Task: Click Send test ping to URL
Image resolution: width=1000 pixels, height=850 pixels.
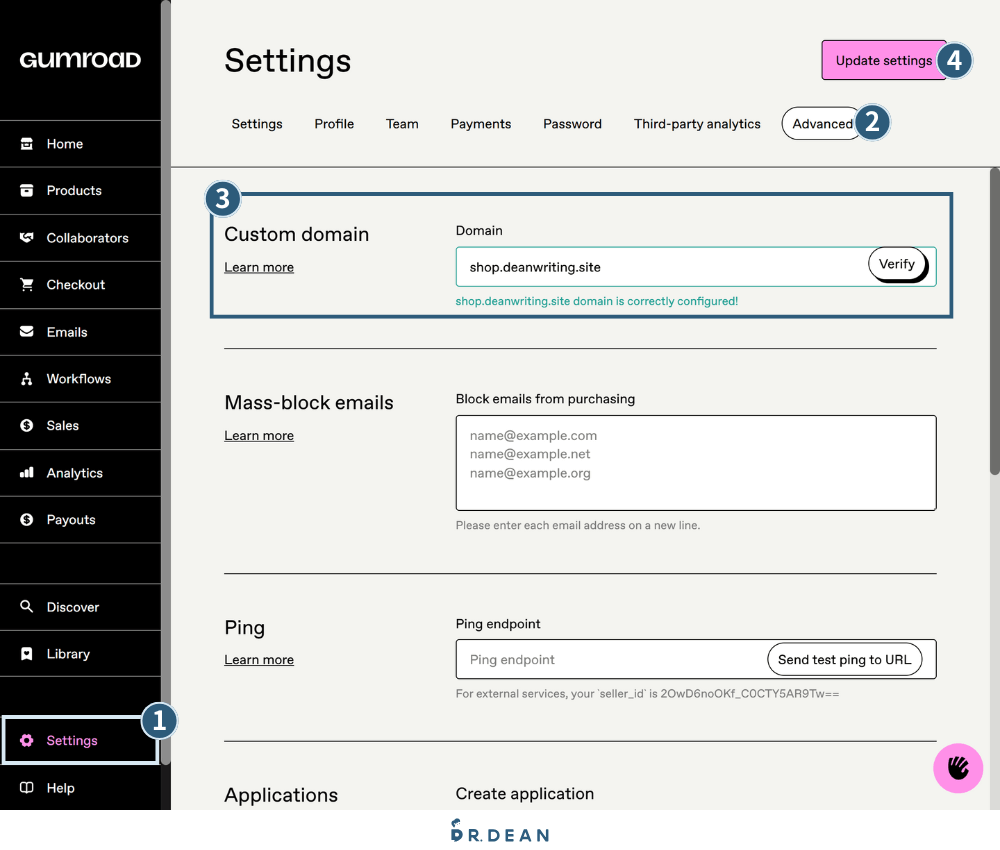Action: click(x=844, y=660)
